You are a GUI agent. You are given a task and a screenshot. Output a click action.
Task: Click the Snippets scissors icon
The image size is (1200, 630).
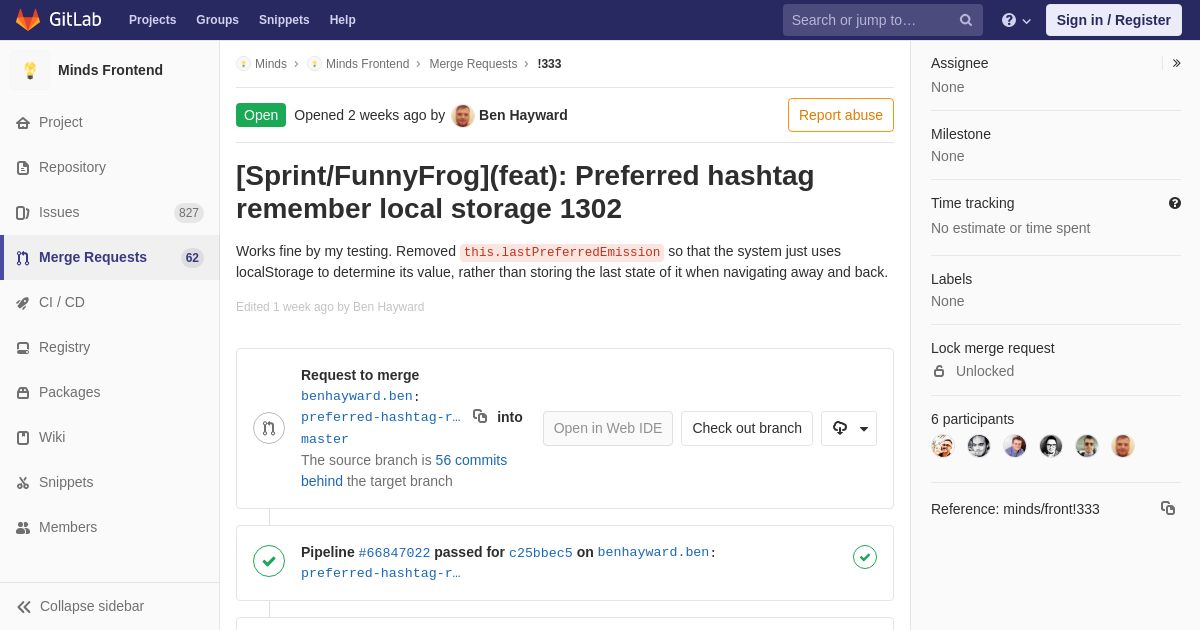23,483
